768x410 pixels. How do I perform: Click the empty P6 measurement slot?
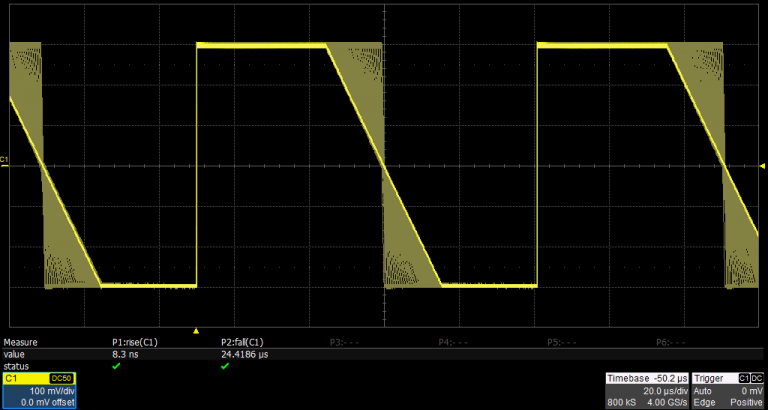pyautogui.click(x=670, y=342)
